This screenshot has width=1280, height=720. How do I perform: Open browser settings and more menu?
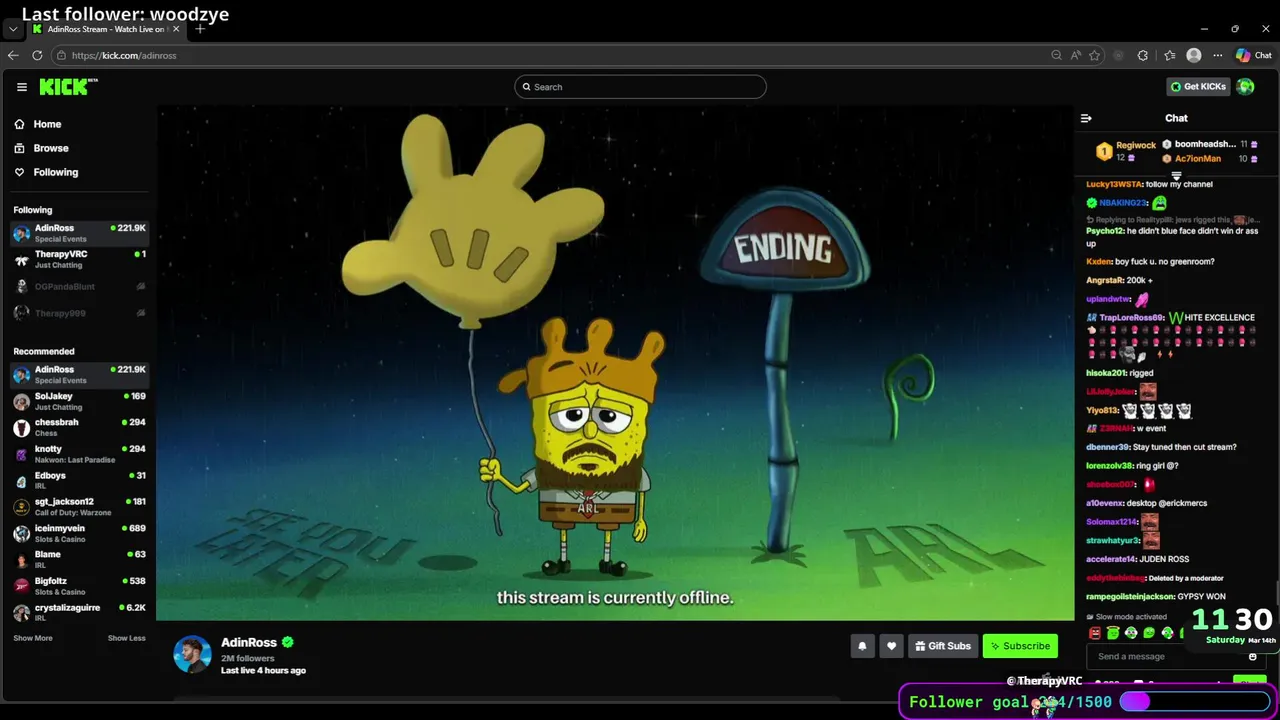pos(1217,55)
